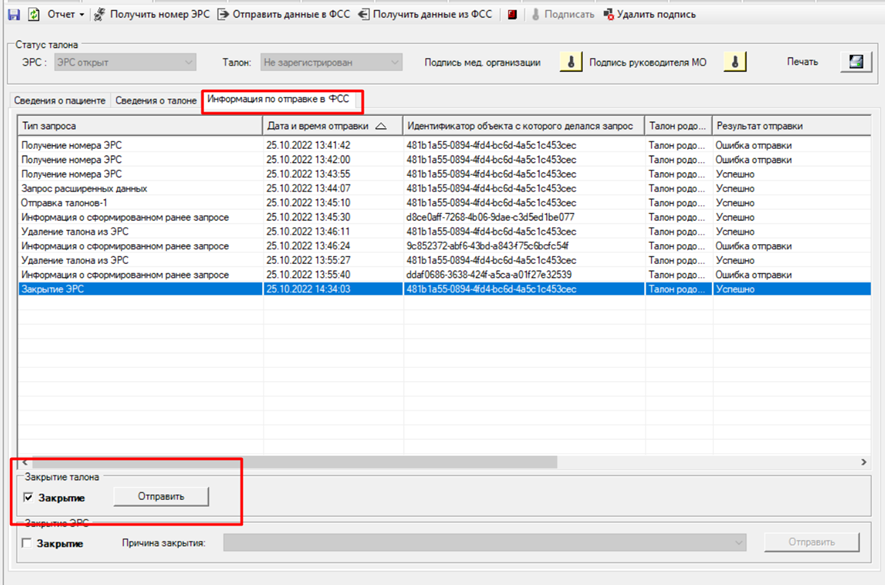Expand the Талон status combo box
Image resolution: width=885 pixels, height=585 pixels.
[331, 63]
